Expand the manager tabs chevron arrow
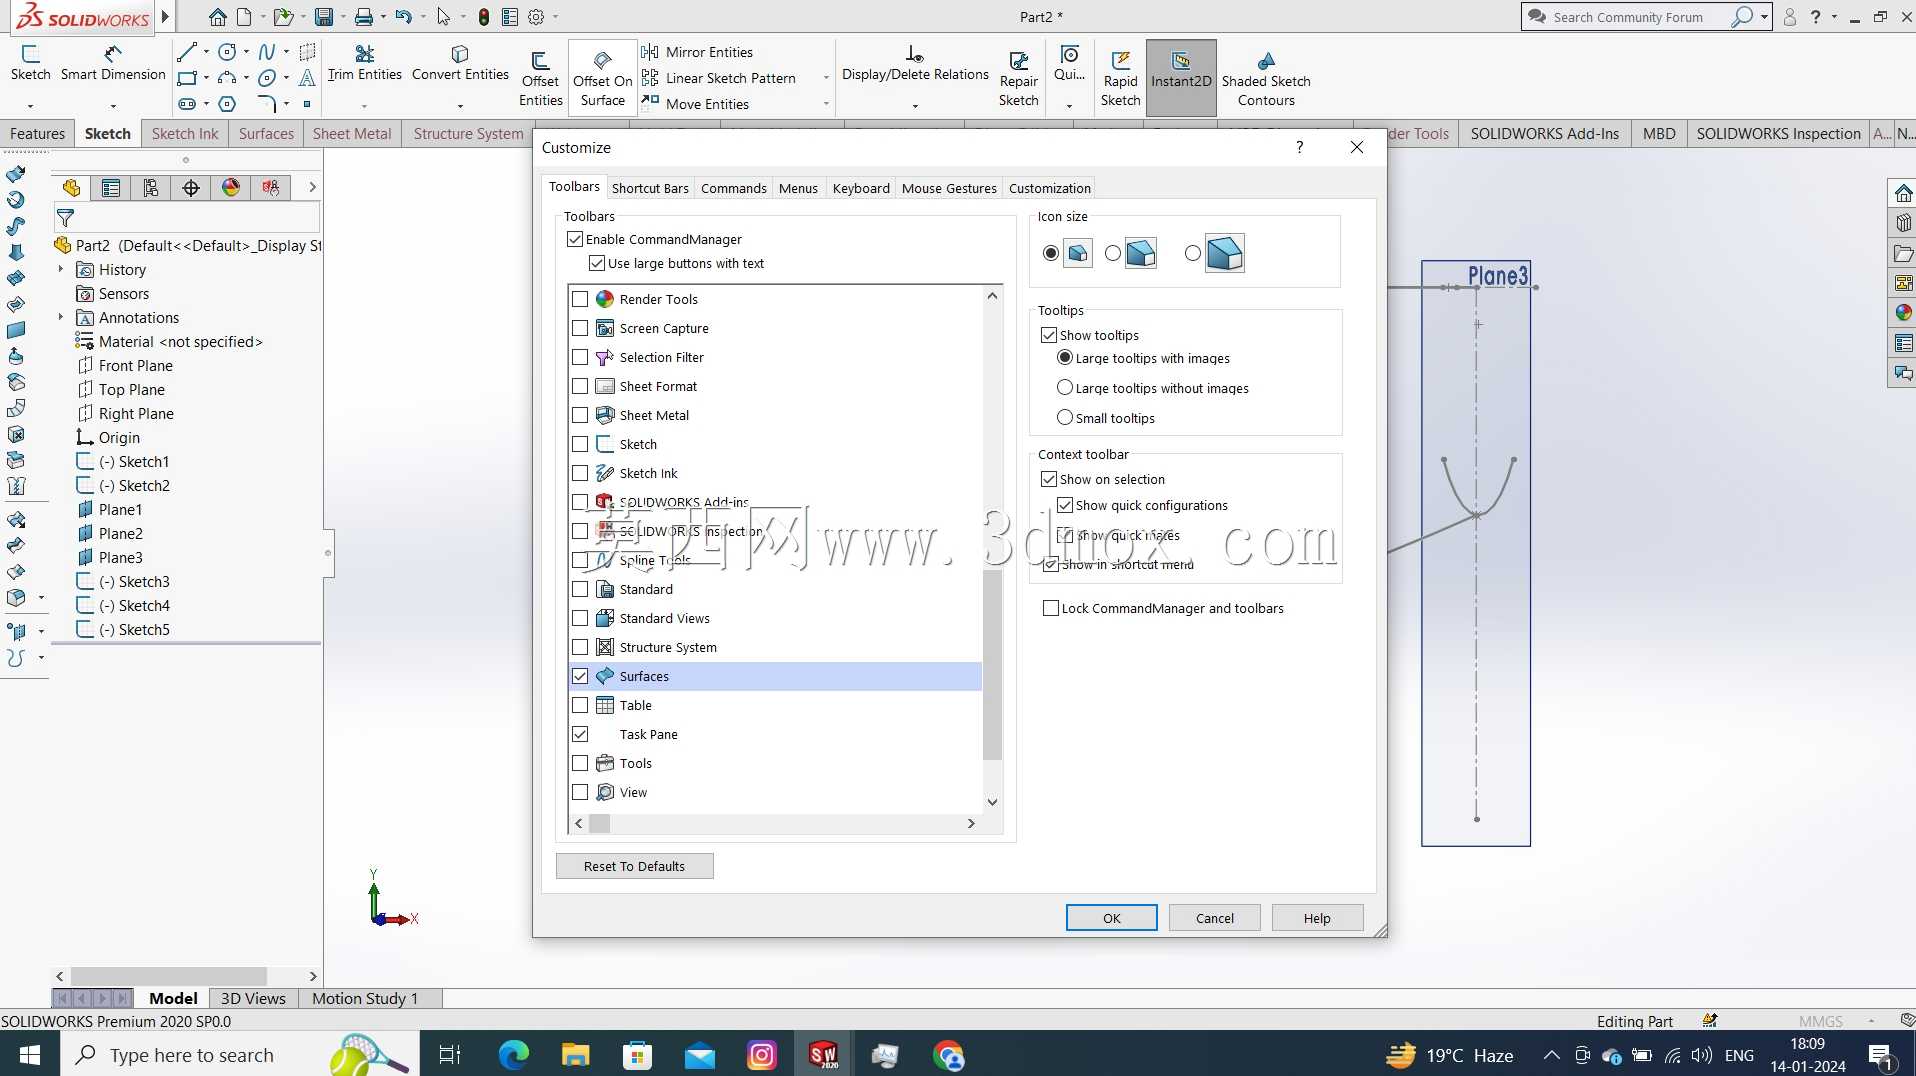Screen dimensions: 1916x1076 [x=312, y=187]
